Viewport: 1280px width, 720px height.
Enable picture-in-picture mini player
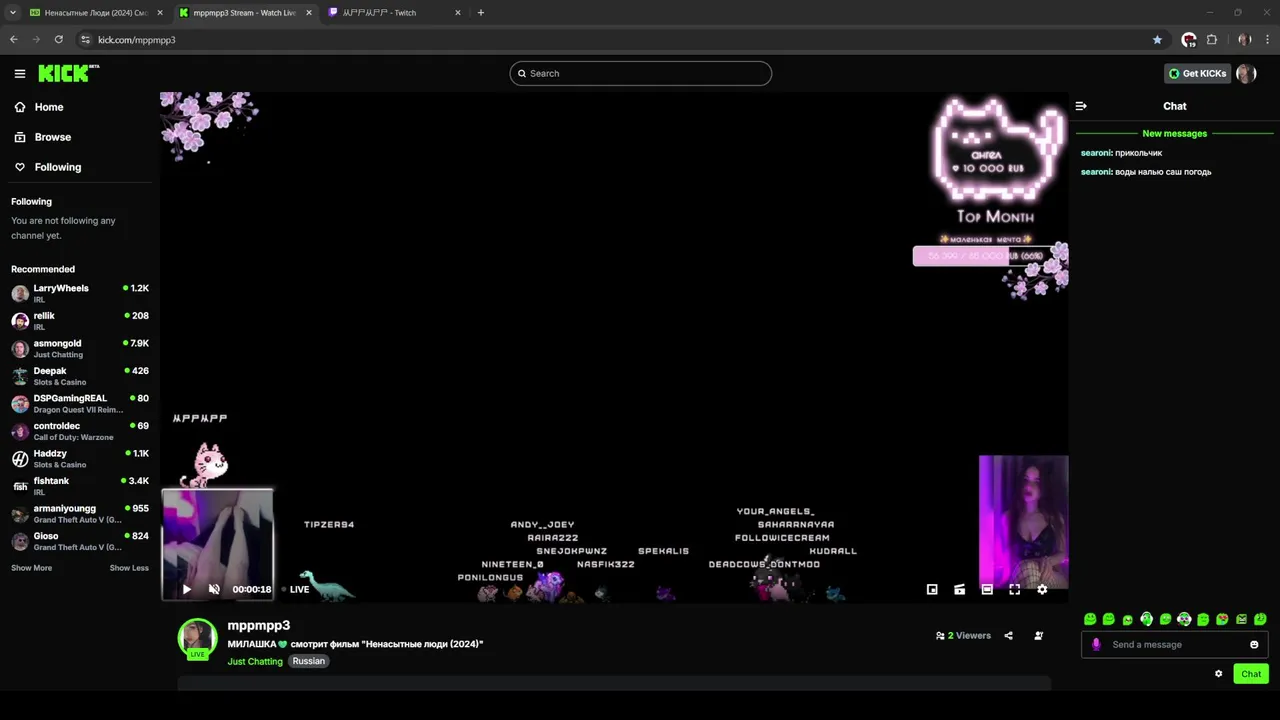point(932,589)
